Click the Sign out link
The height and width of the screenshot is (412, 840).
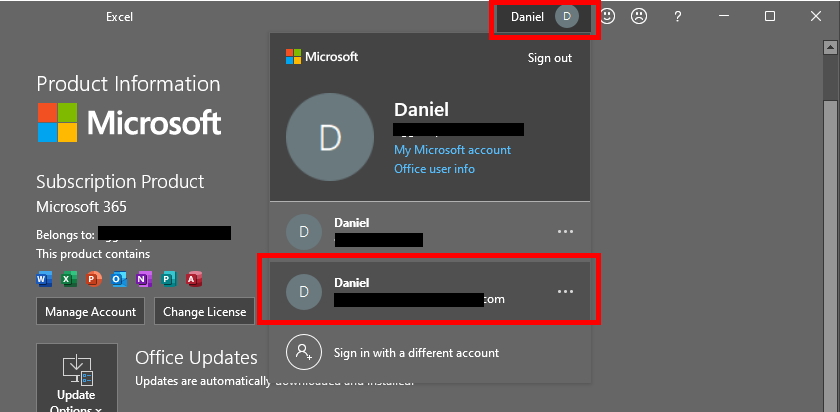point(549,58)
